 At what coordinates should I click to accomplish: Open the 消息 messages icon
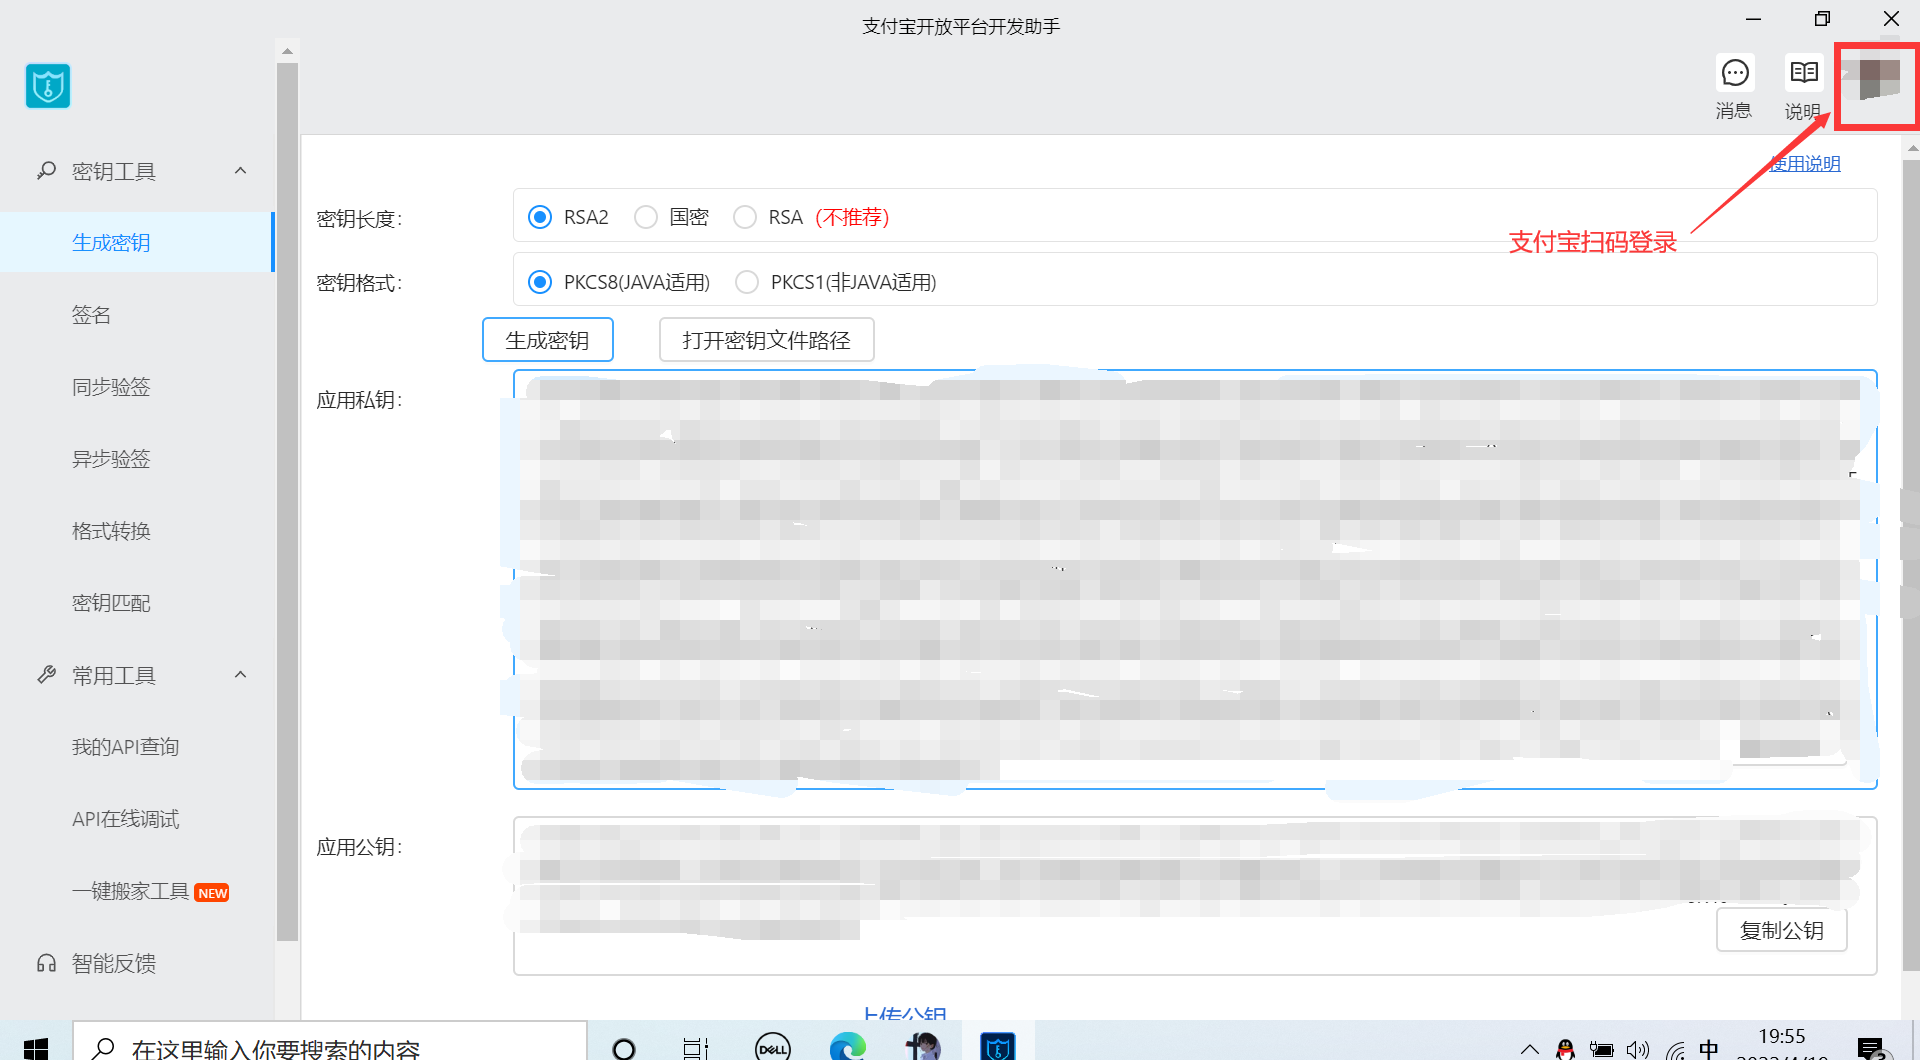(x=1735, y=73)
